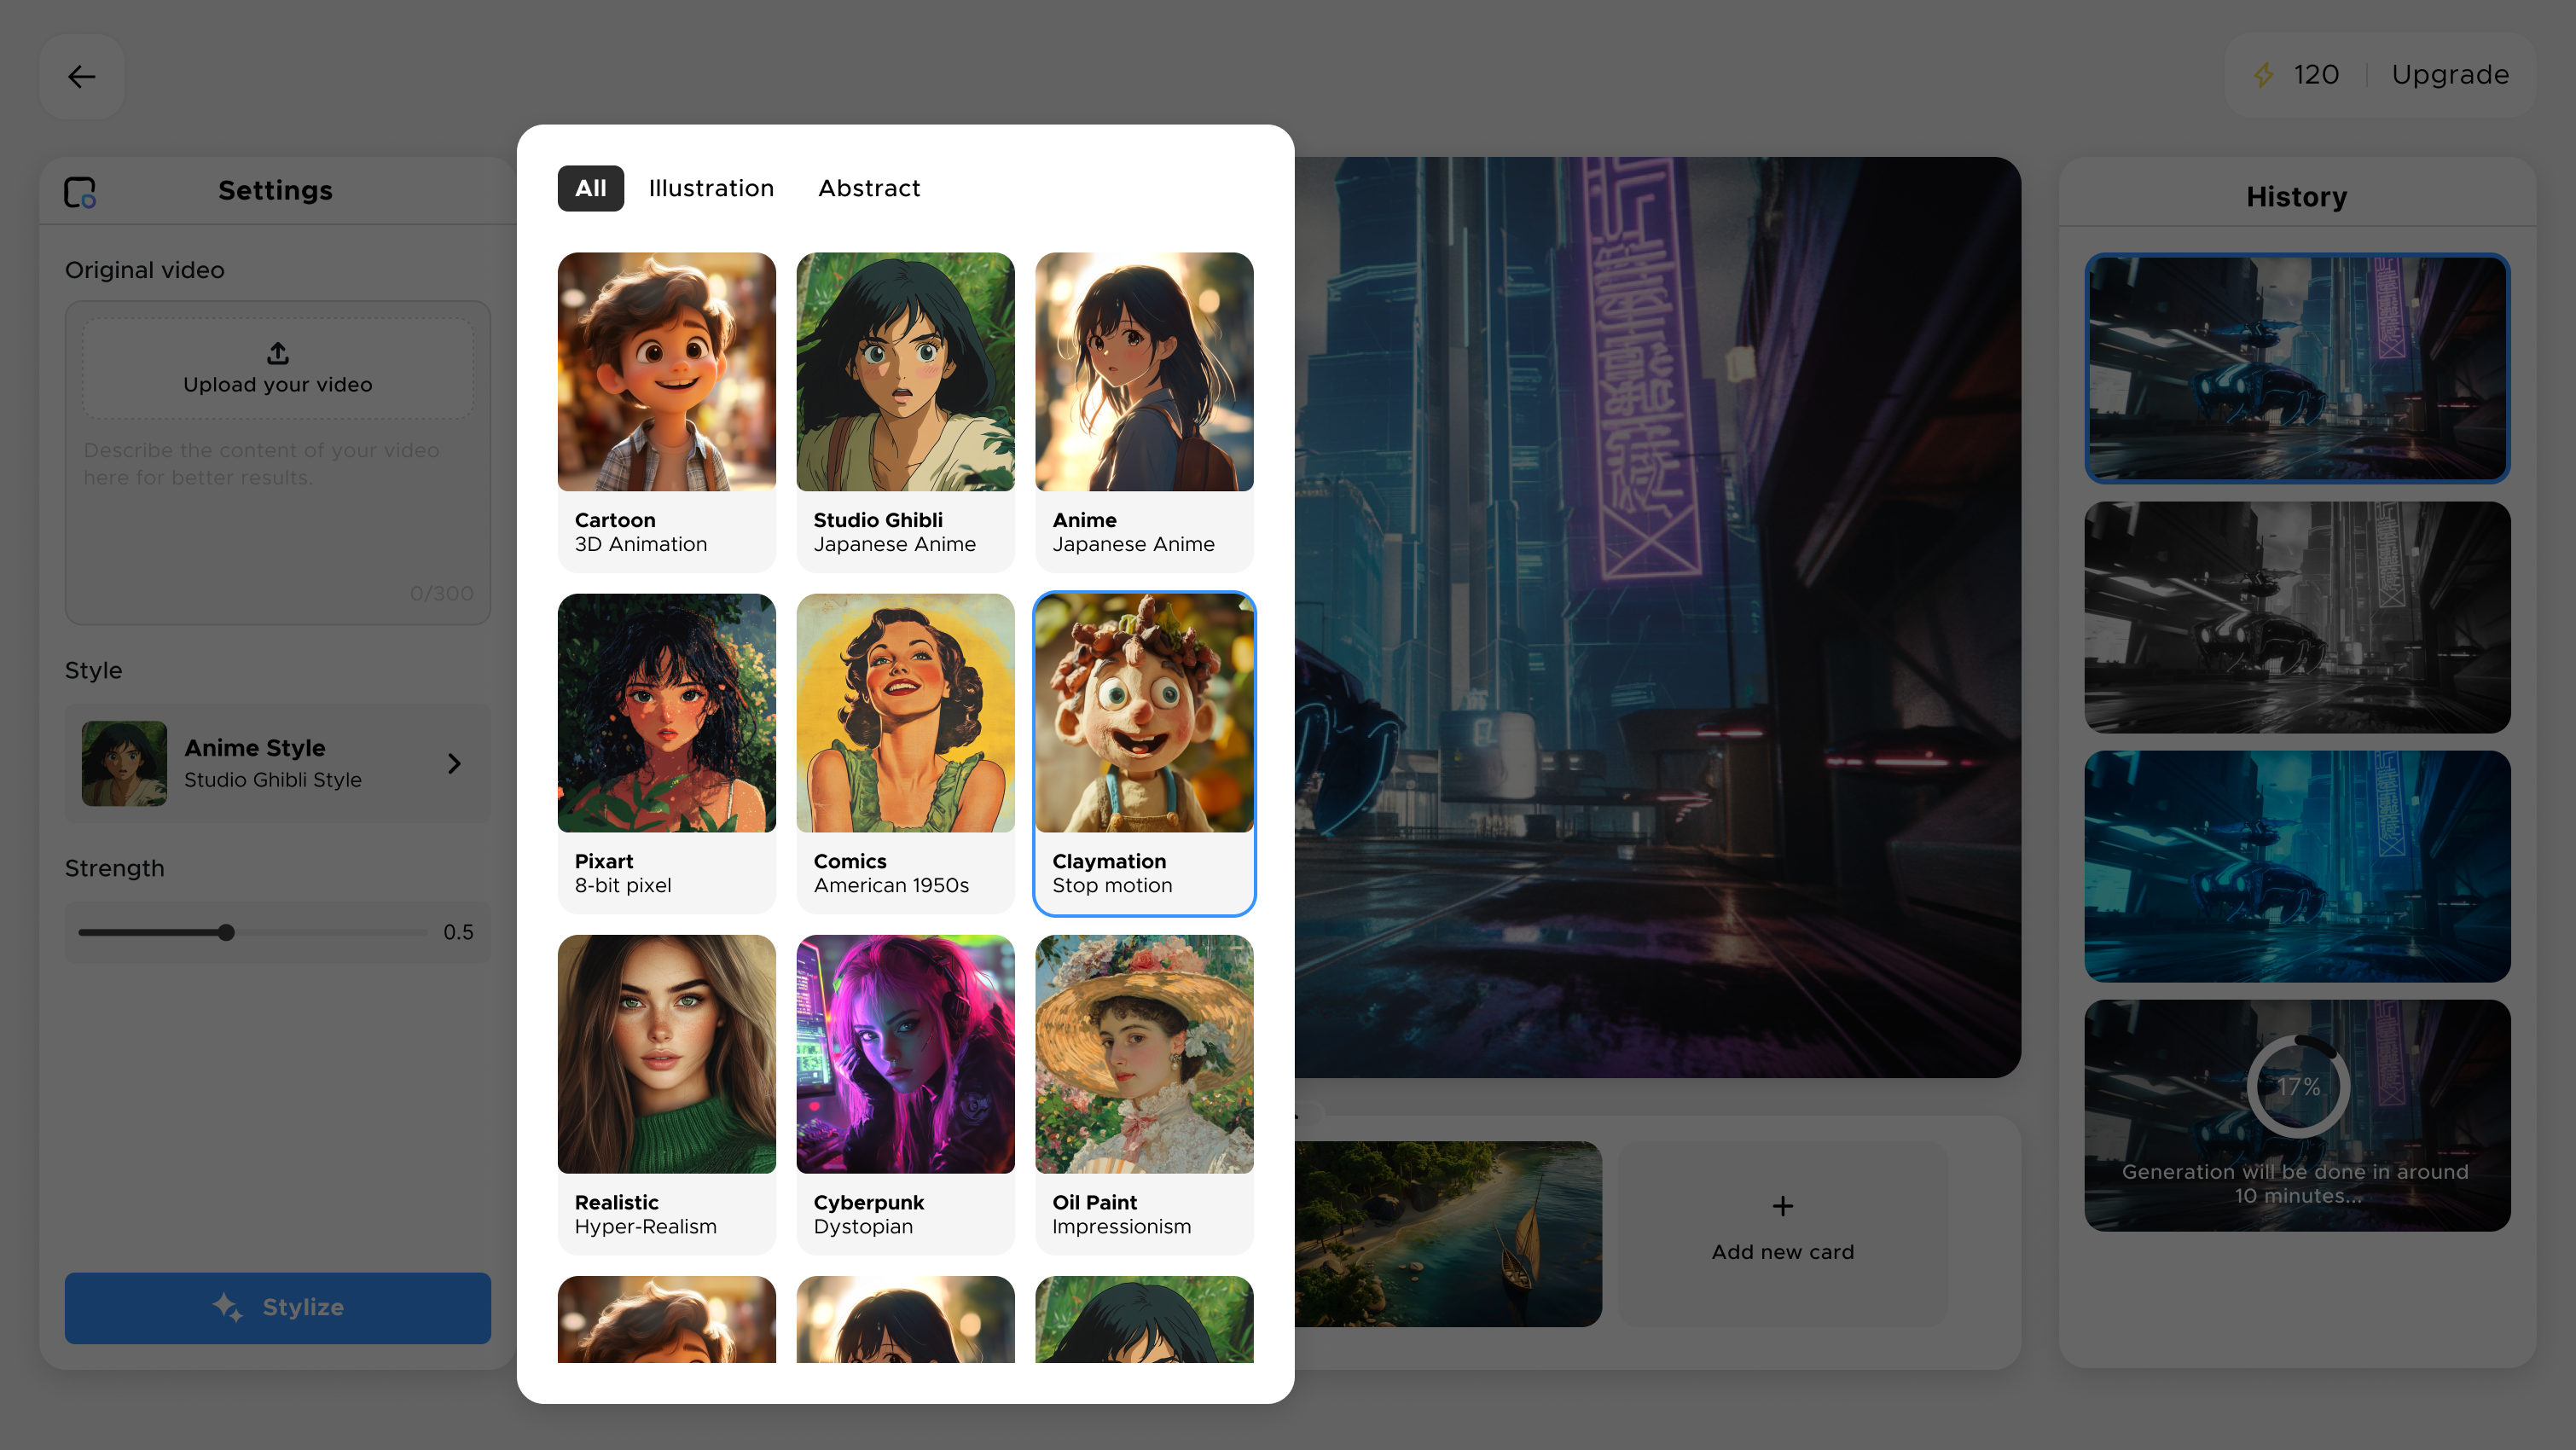Pick the Pixart 8-bit pixel style
This screenshot has height=1450, width=2576.
click(666, 754)
